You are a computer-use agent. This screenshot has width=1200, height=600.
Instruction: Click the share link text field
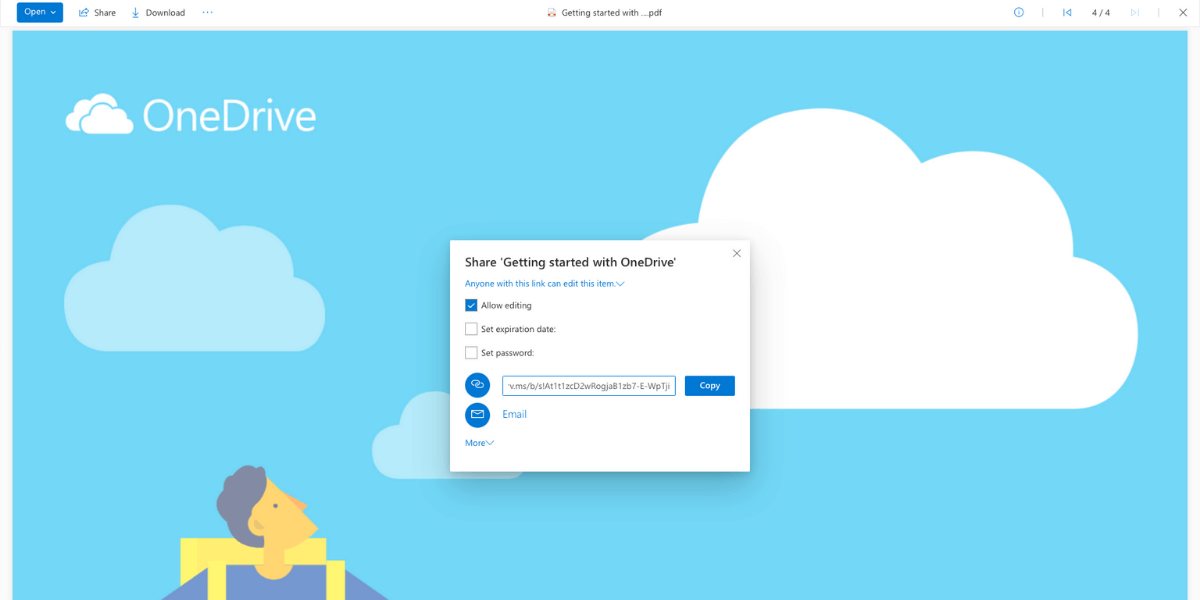click(589, 386)
